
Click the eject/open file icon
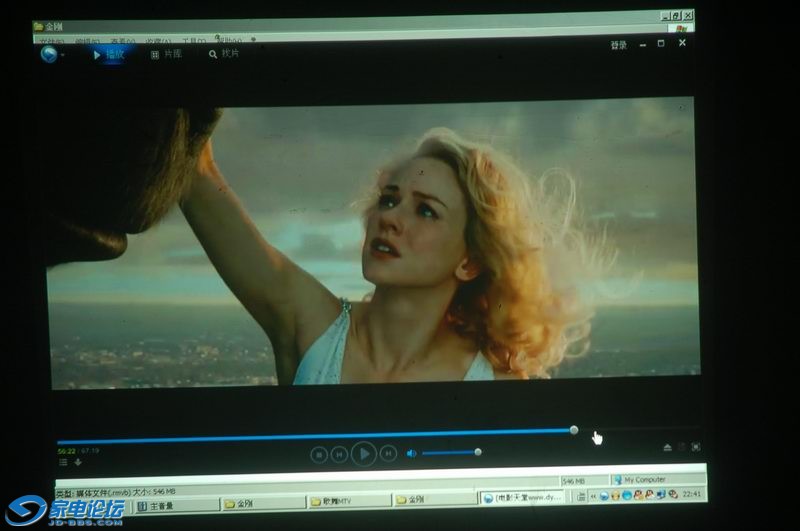pyautogui.click(x=667, y=447)
